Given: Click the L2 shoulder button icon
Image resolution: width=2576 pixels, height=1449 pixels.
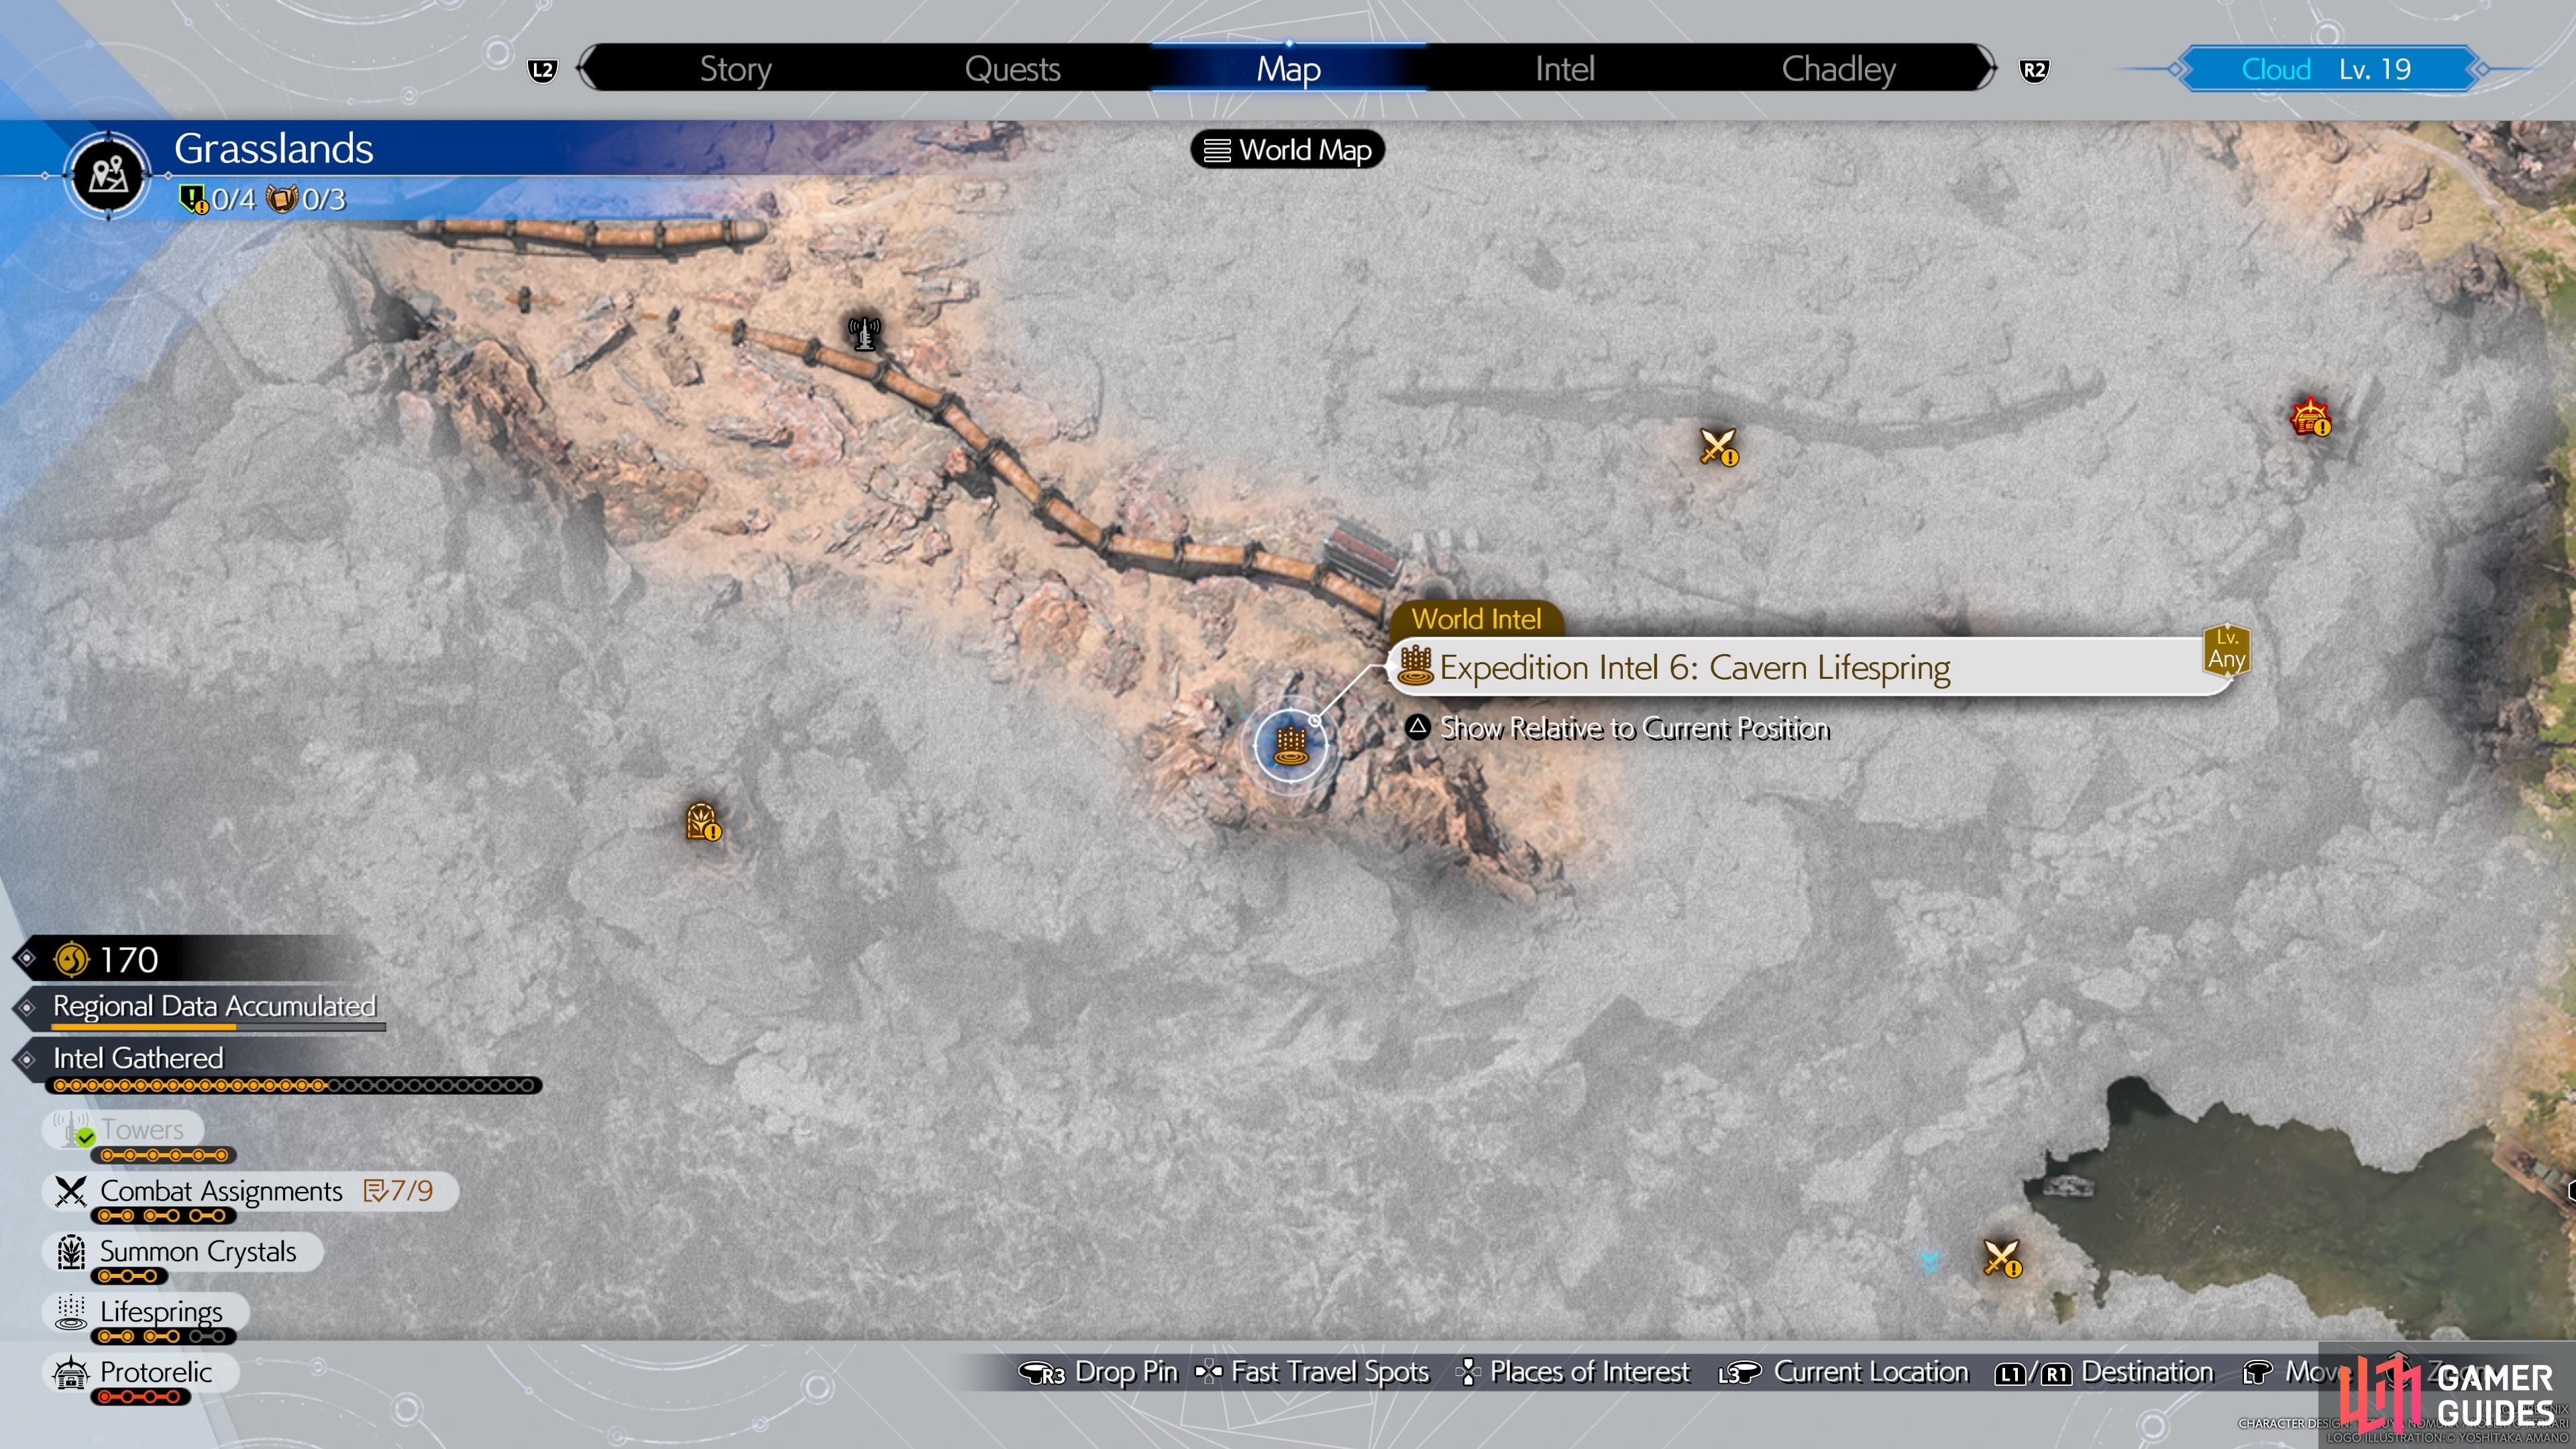Looking at the screenshot, I should [542, 70].
